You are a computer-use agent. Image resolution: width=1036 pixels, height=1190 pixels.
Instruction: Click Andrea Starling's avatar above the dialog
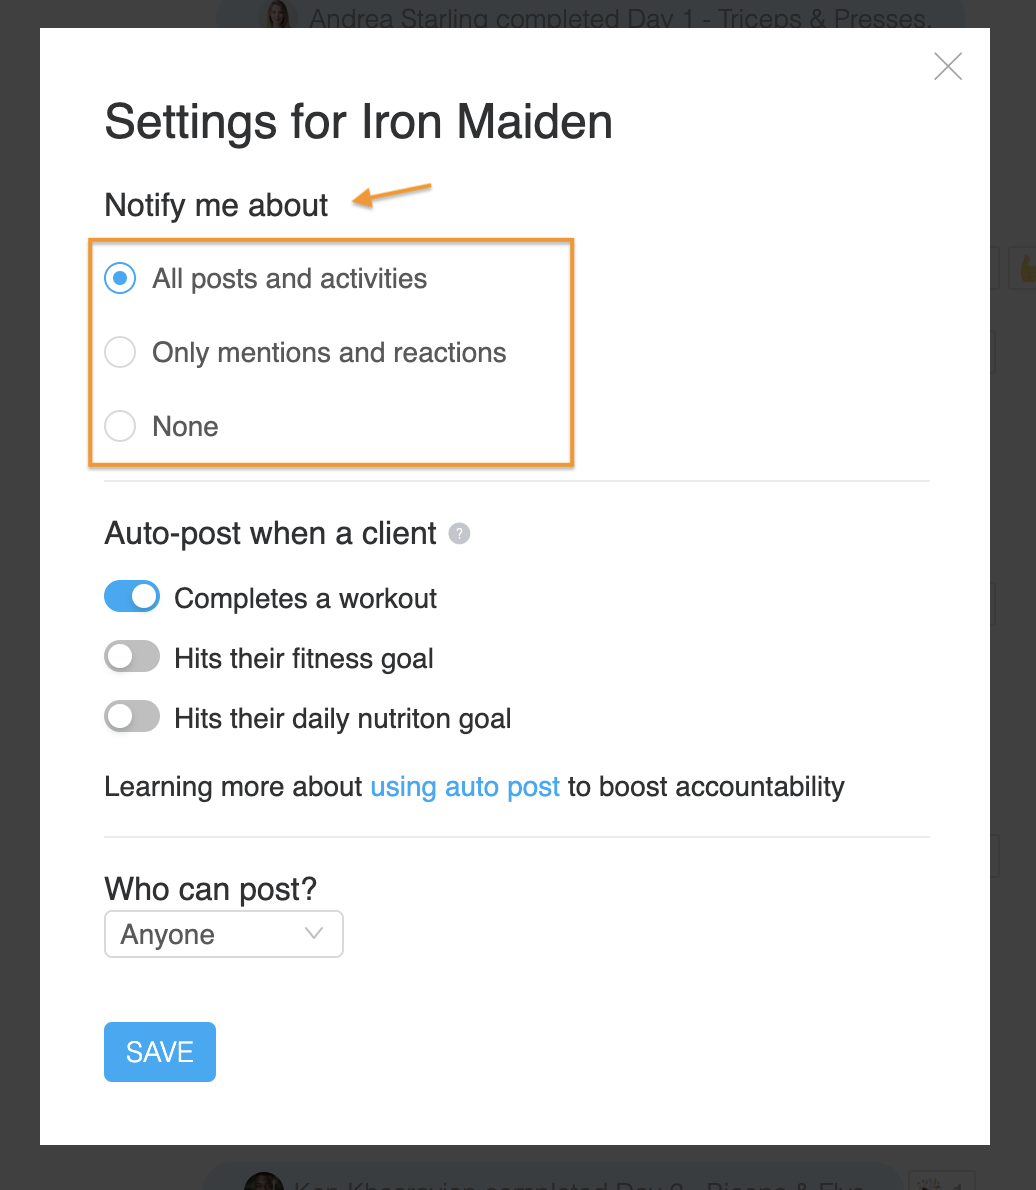coord(278,14)
